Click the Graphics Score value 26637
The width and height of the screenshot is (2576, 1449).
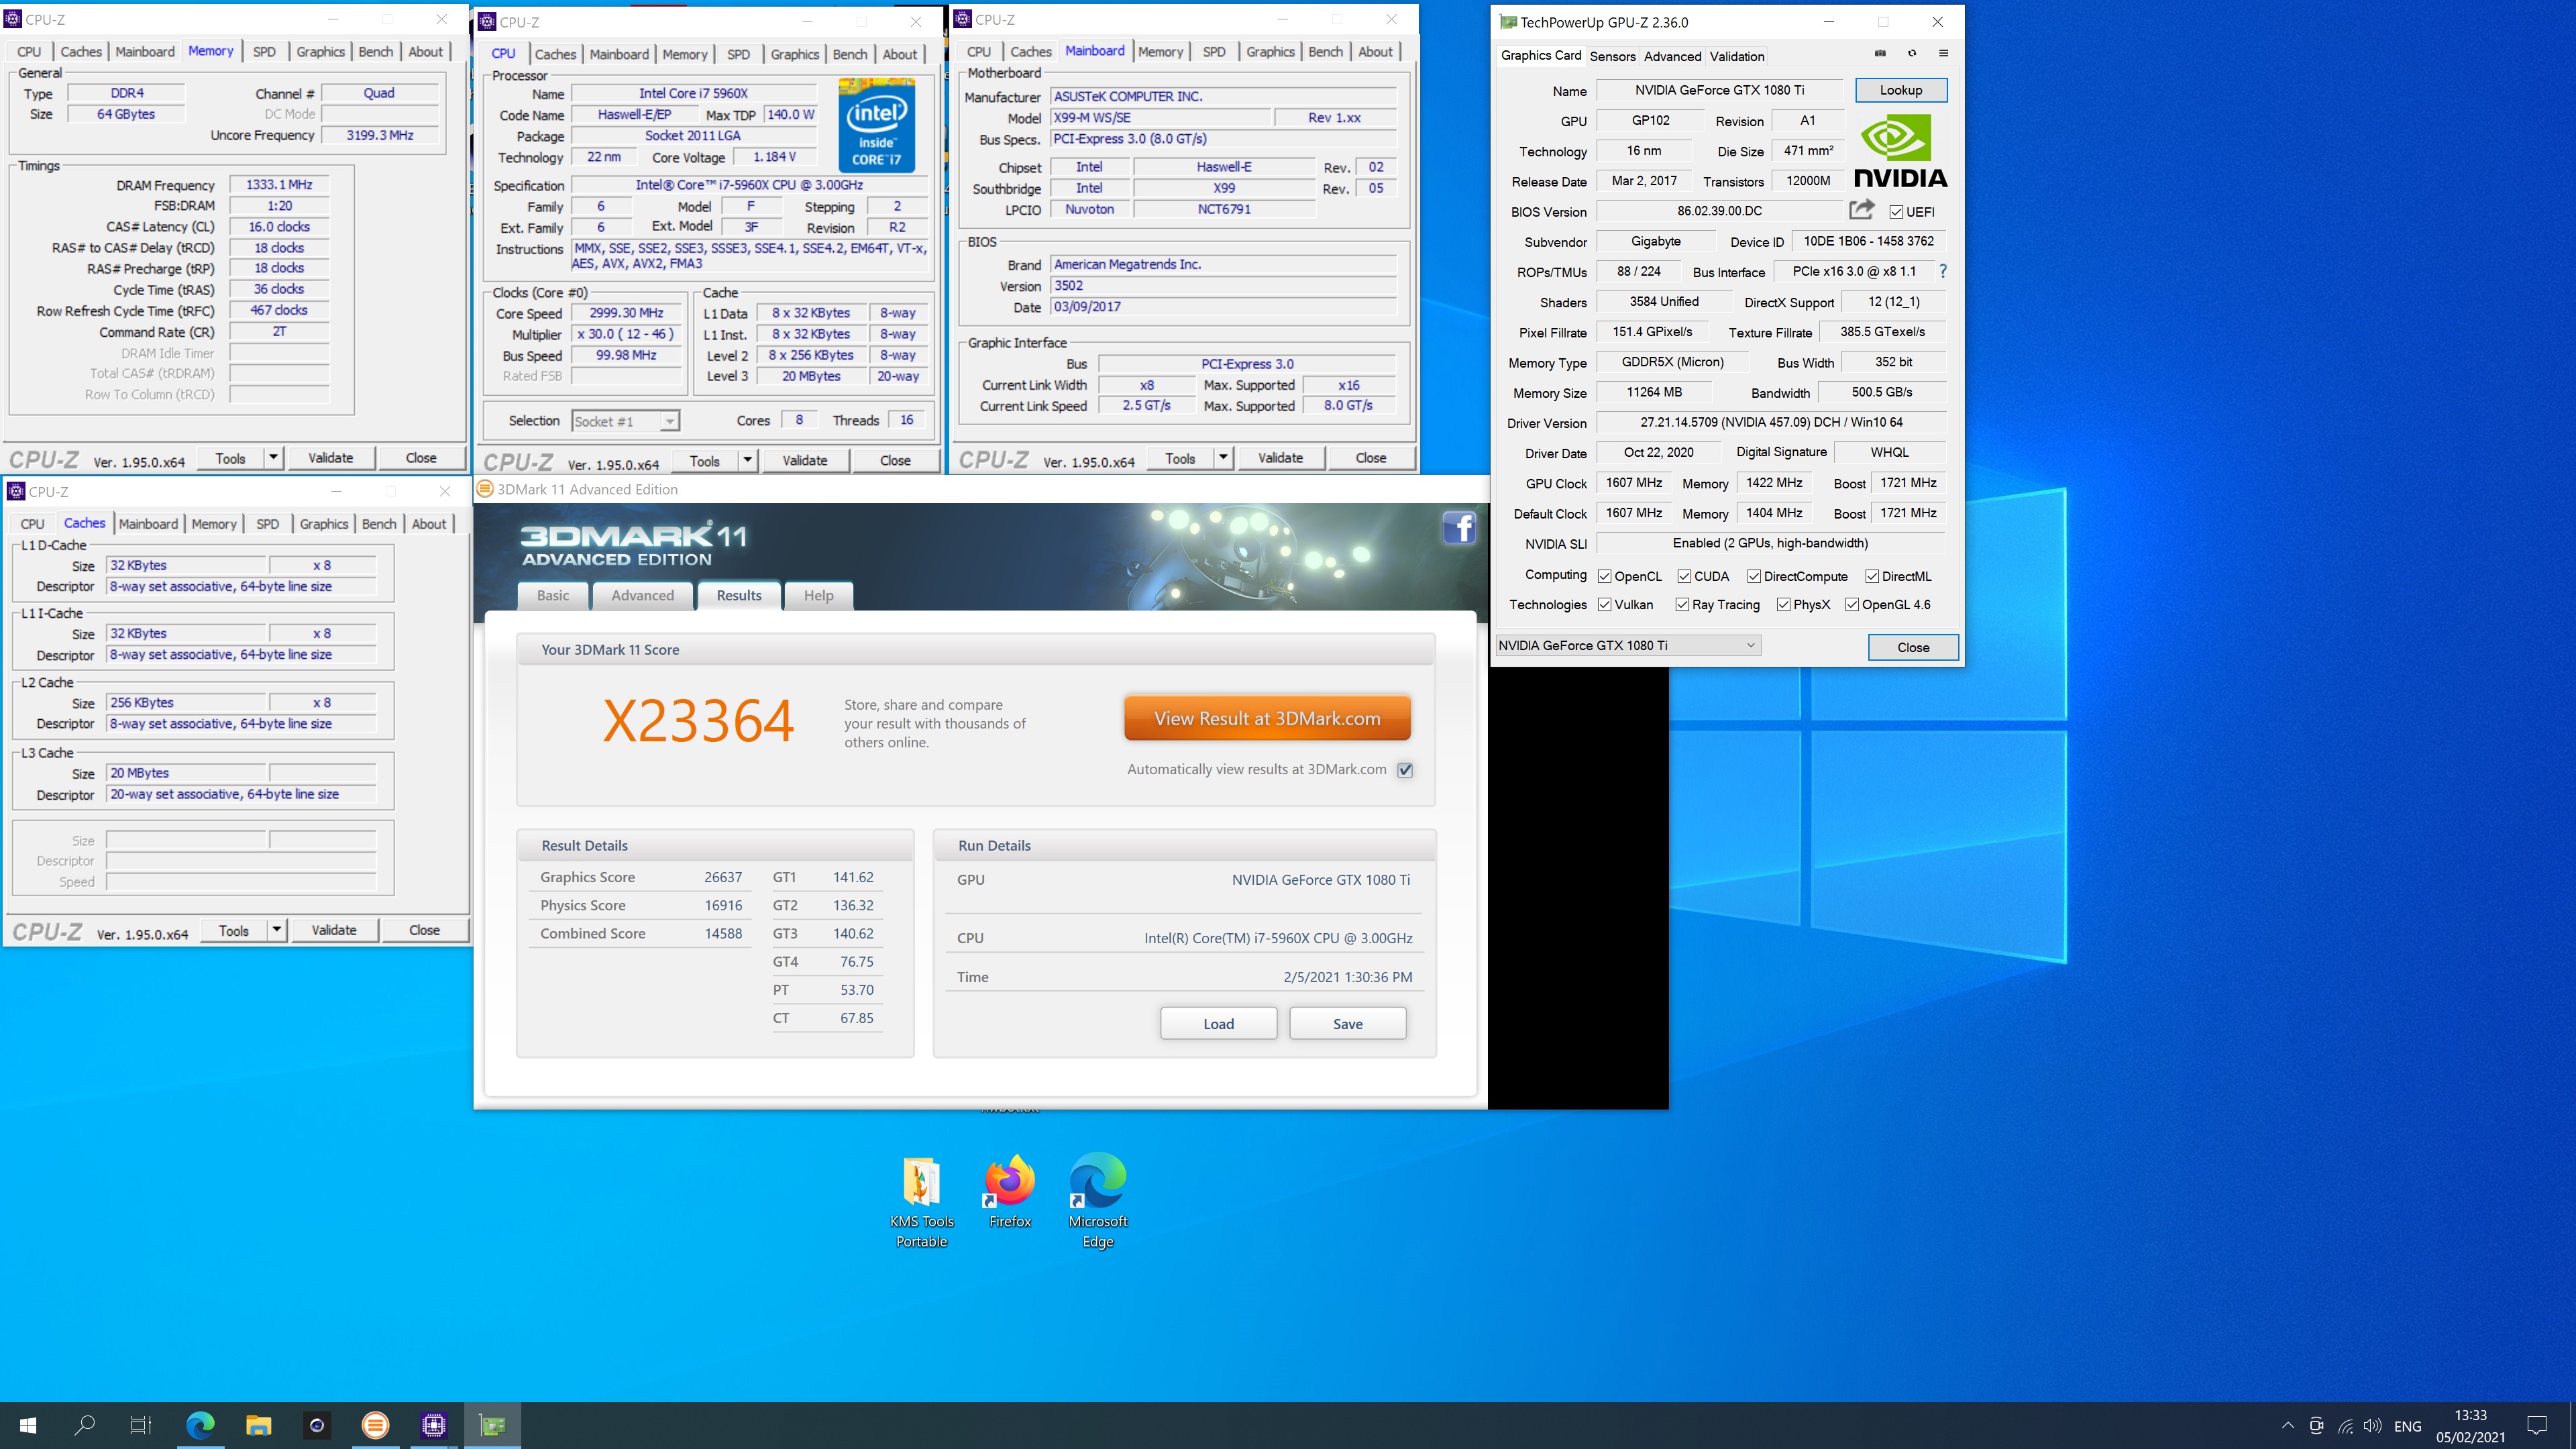(x=722, y=877)
